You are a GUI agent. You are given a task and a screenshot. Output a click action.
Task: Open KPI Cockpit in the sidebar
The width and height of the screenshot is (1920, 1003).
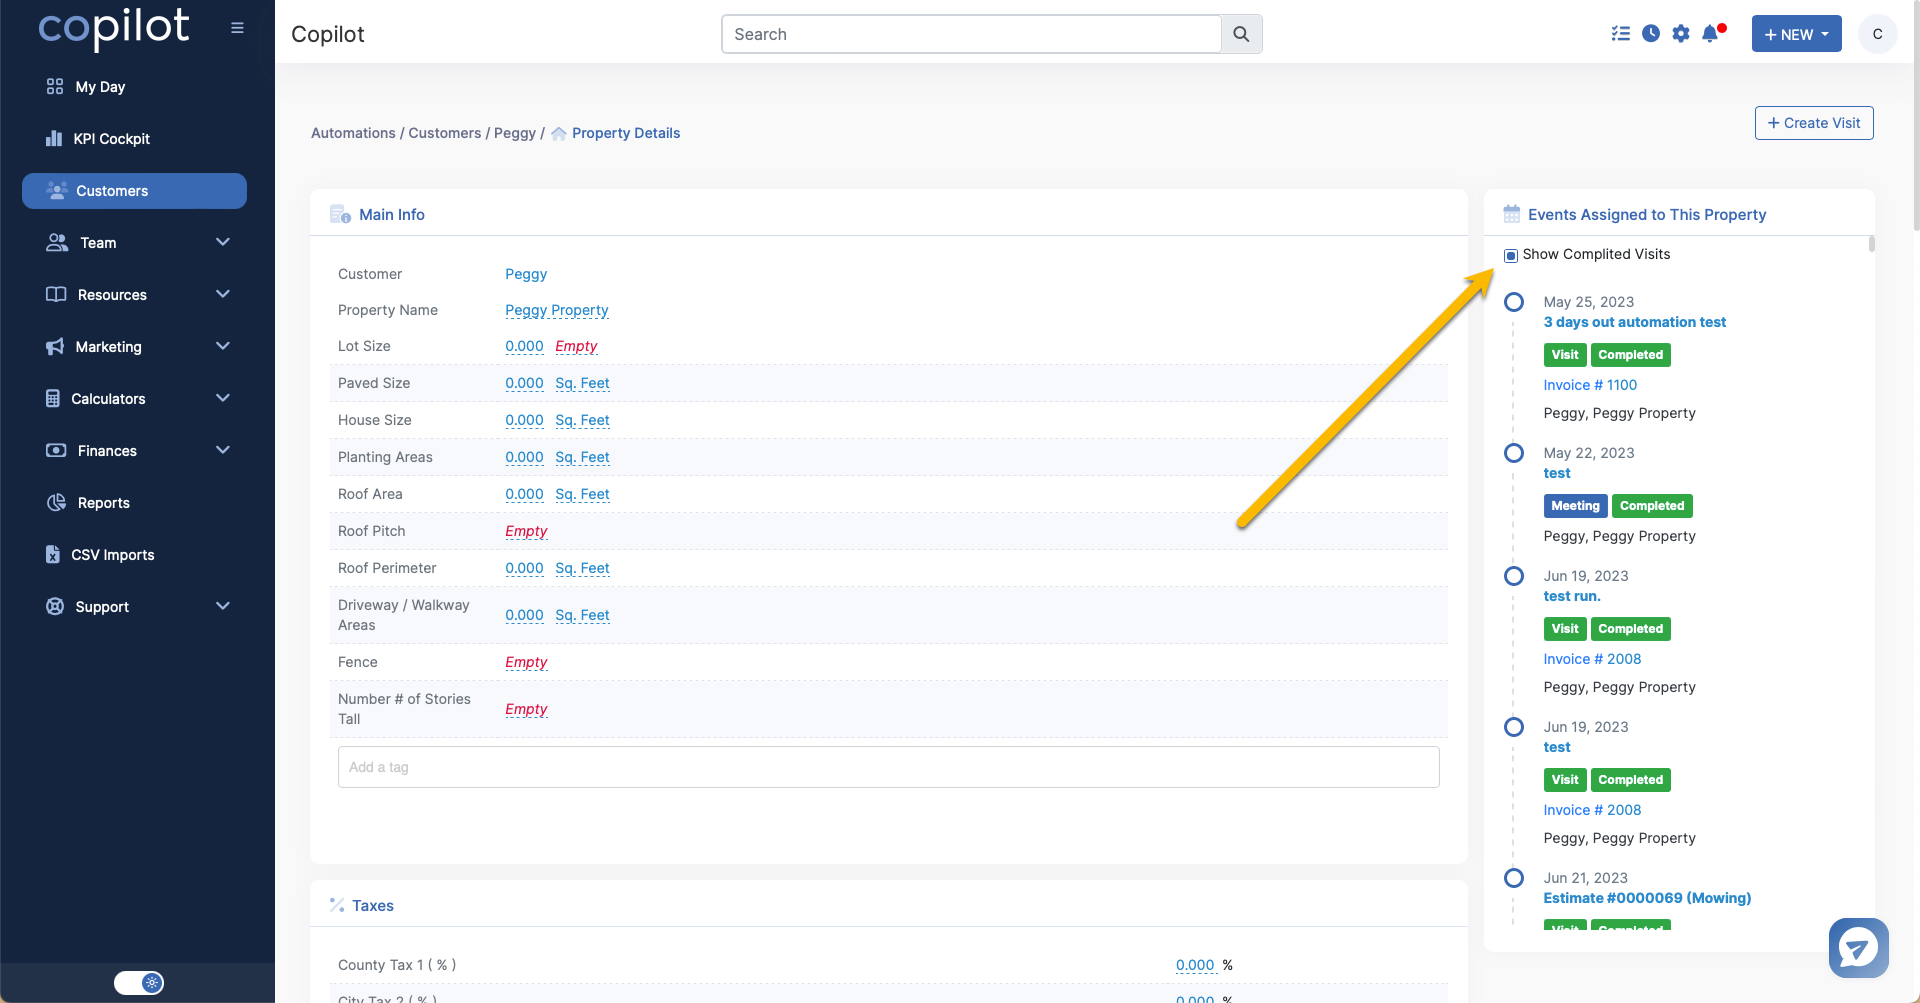[111, 139]
